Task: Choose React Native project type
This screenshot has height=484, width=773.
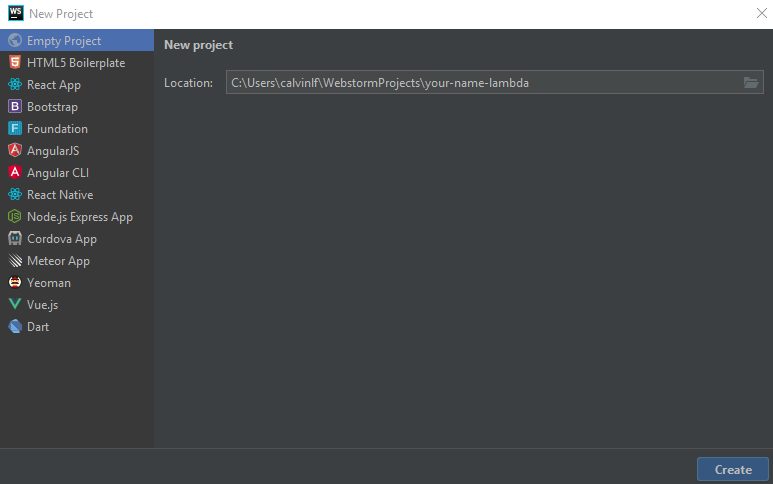Action: [x=77, y=195]
